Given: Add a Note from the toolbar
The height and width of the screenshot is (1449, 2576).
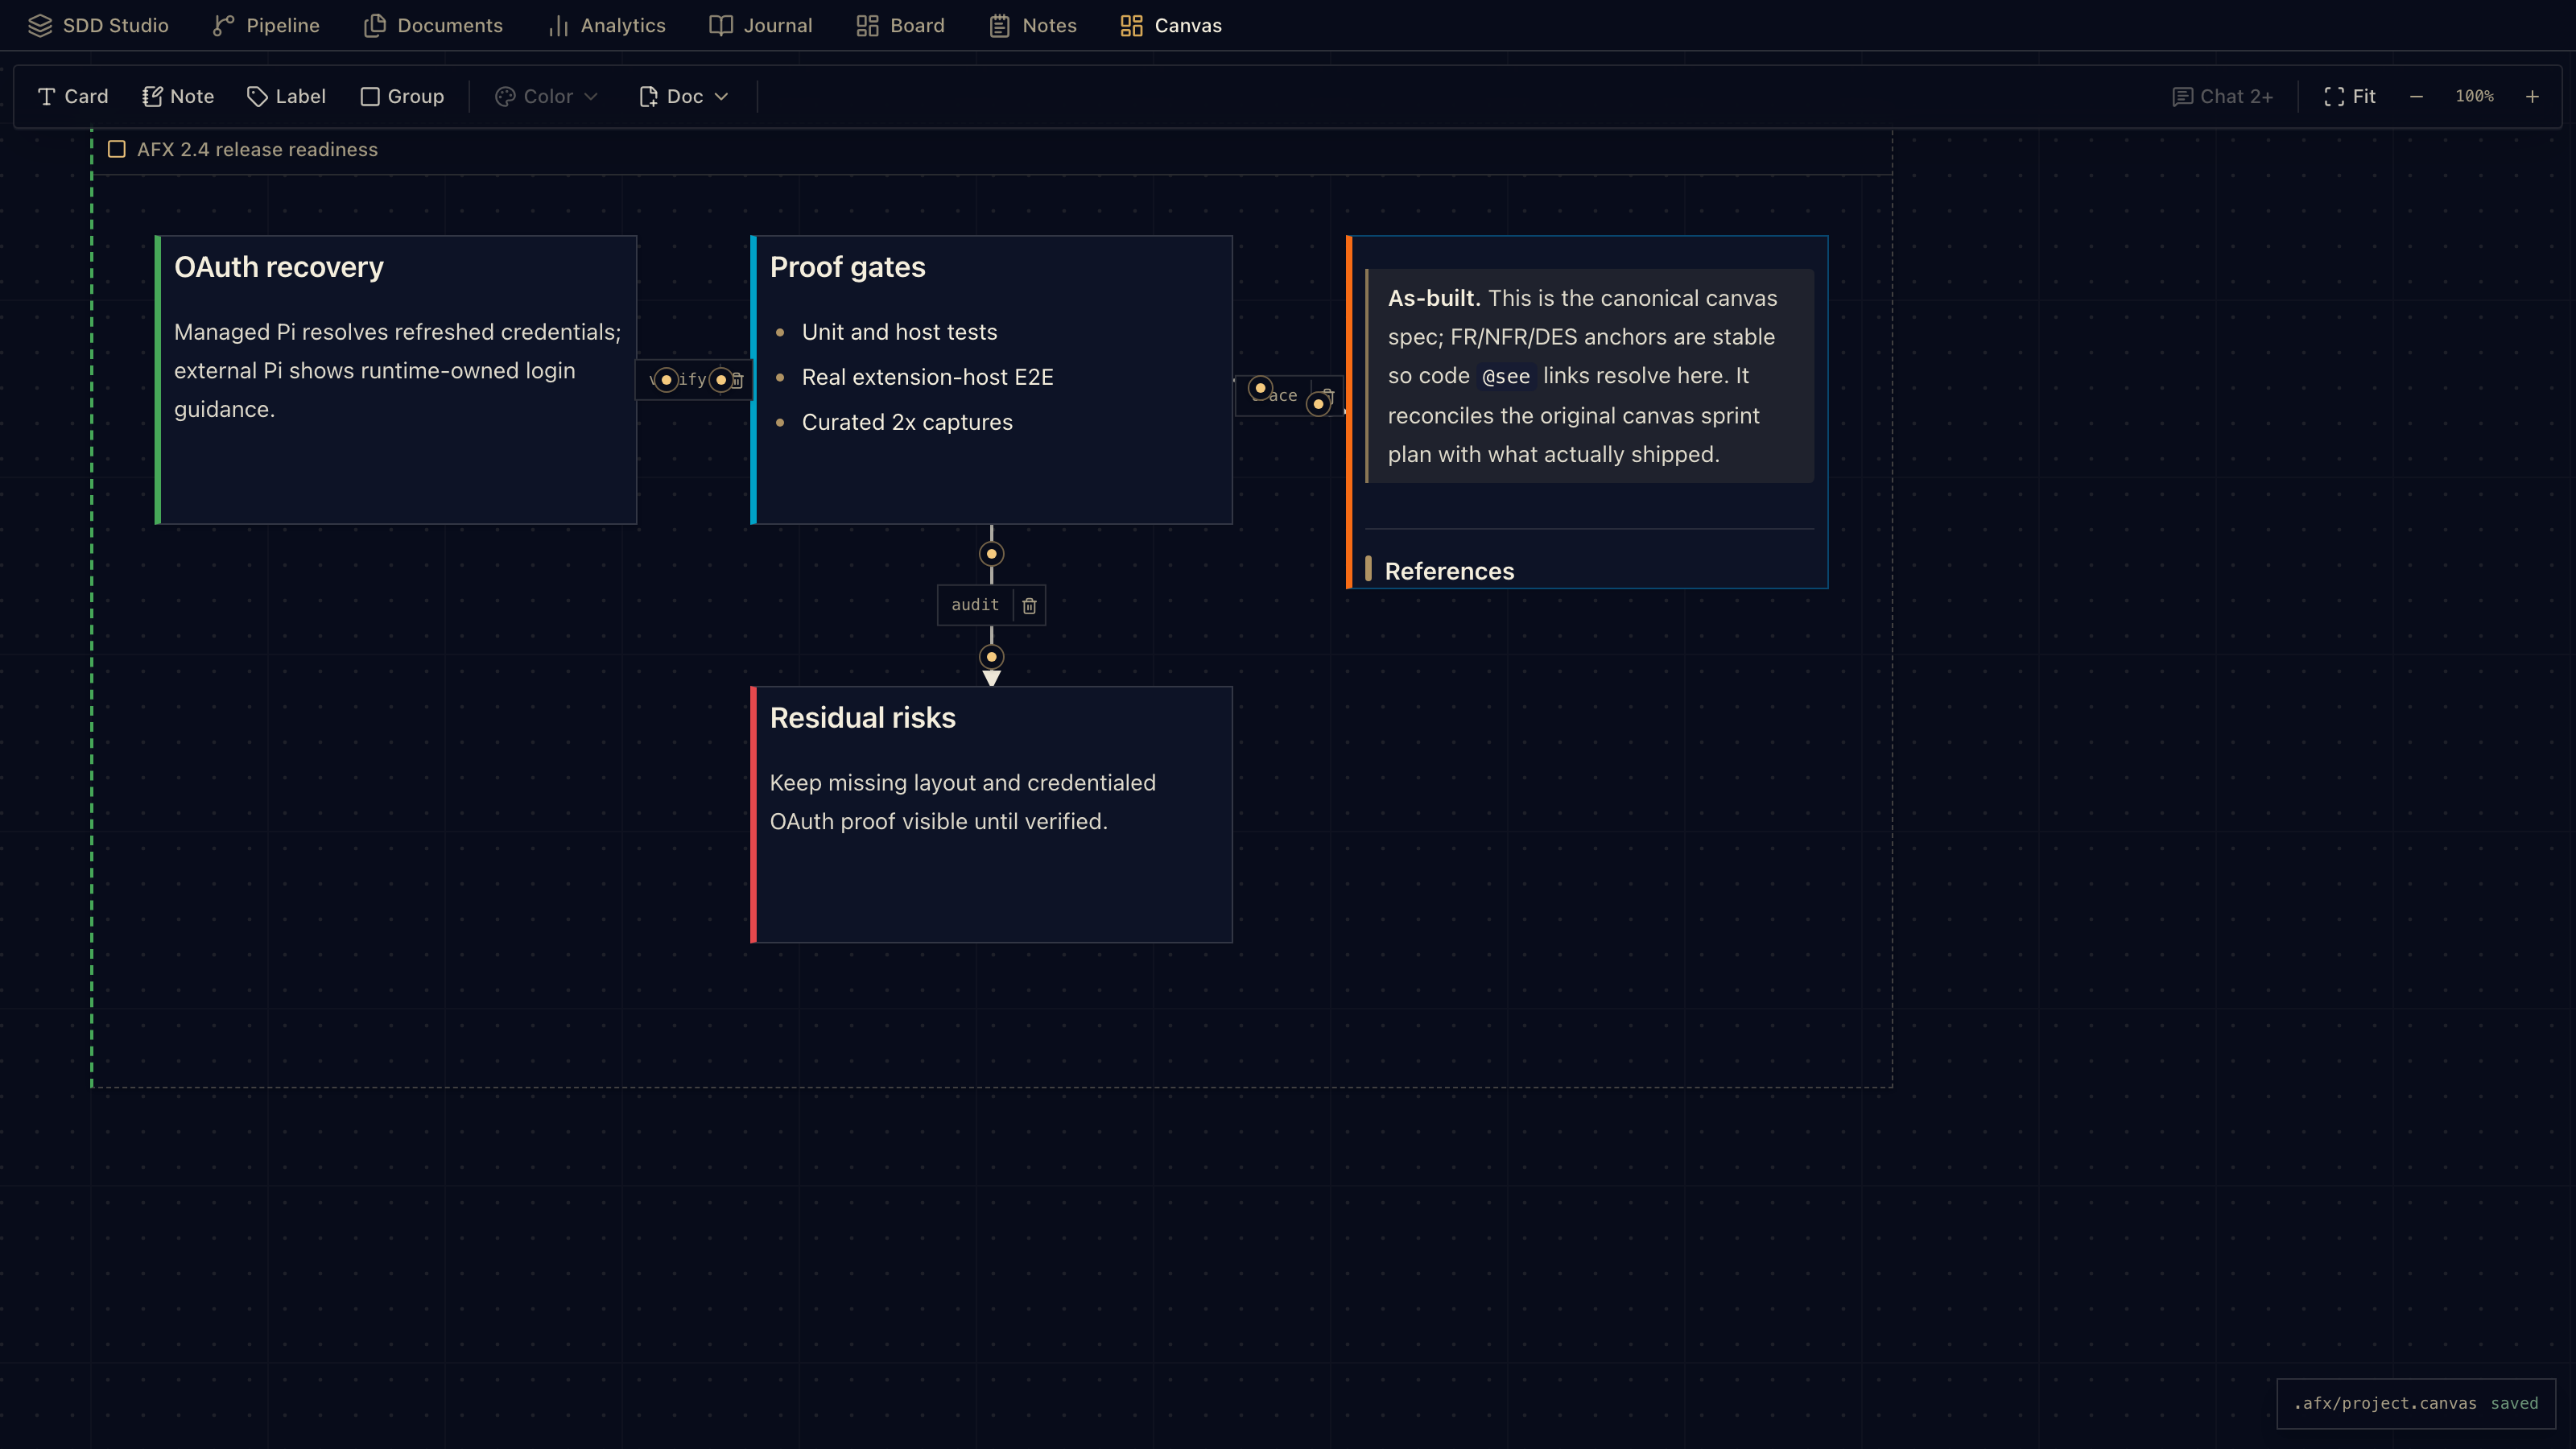Looking at the screenshot, I should [x=178, y=96].
